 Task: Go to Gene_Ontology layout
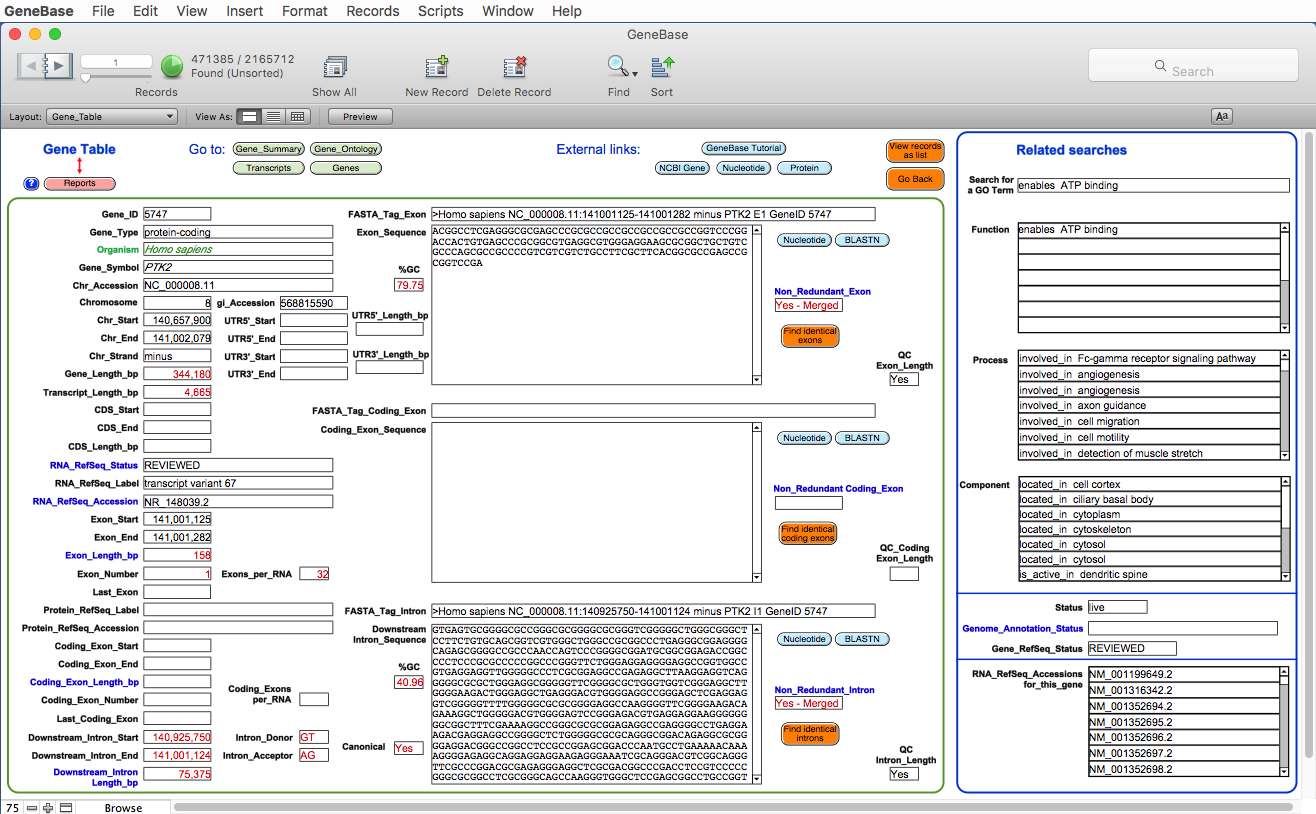(346, 149)
